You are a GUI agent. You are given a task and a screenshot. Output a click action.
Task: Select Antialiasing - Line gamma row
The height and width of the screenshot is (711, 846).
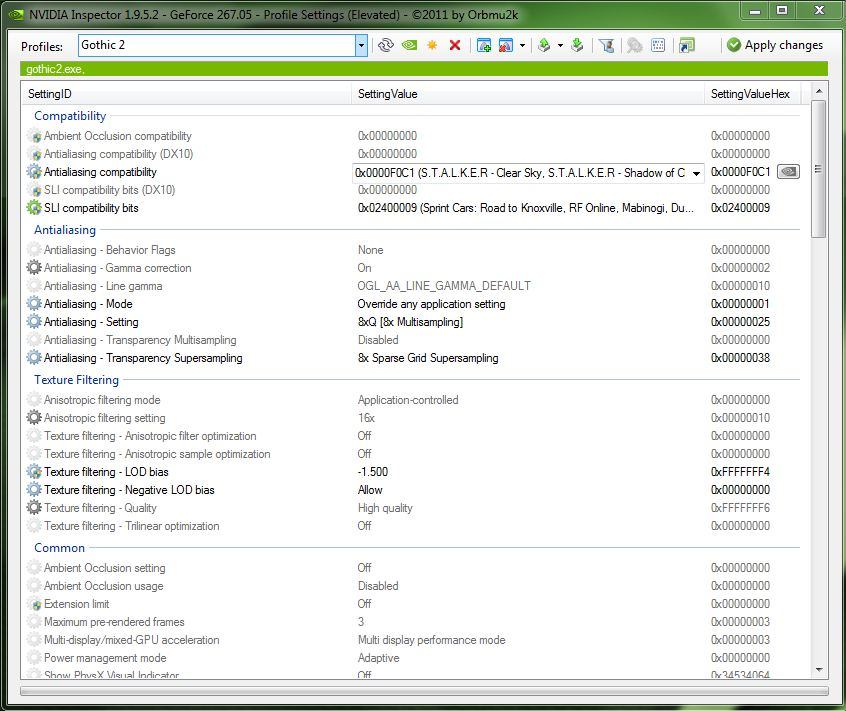pos(413,286)
